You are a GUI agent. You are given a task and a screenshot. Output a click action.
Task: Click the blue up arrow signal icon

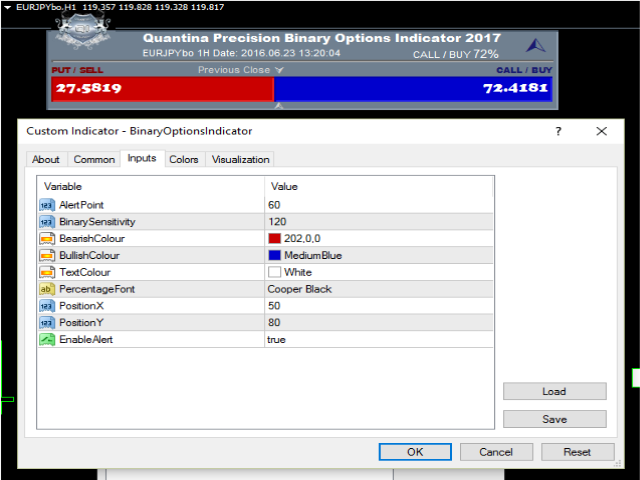click(x=536, y=45)
